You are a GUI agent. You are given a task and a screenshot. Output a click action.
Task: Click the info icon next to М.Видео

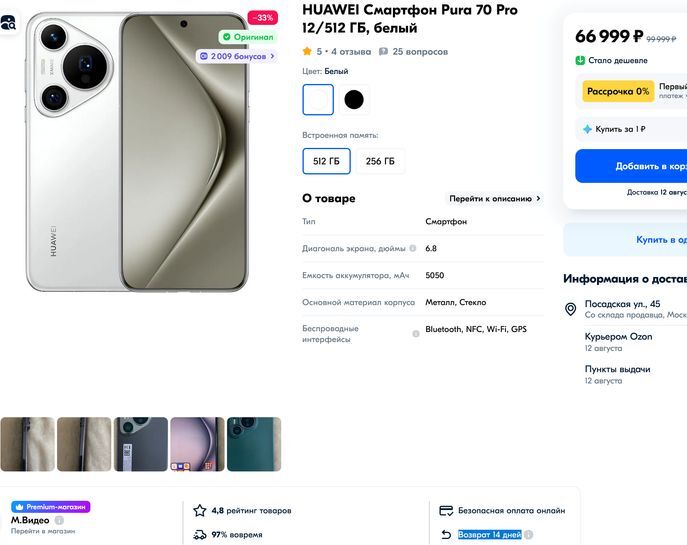tap(59, 520)
